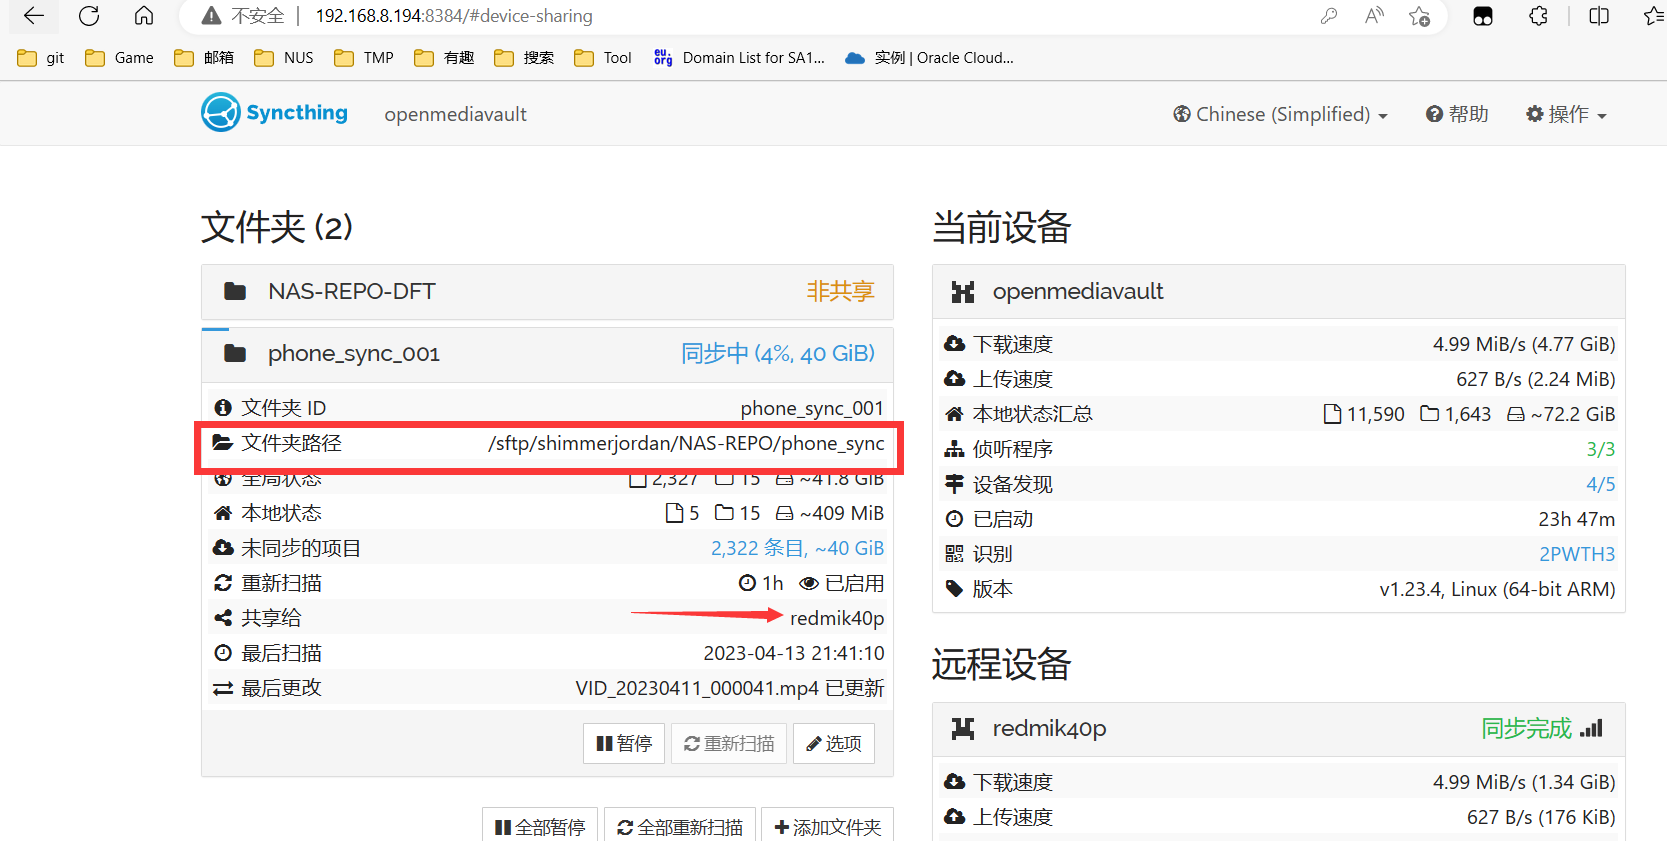Click the info icon beside 文件夹 ID

coord(223,408)
